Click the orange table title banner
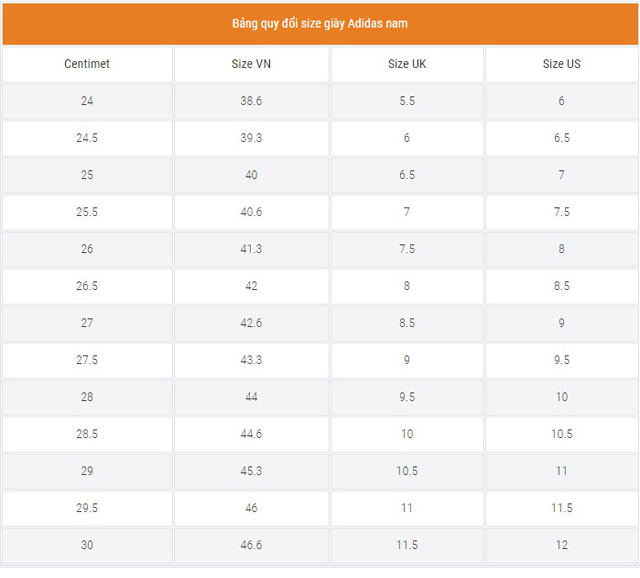 point(320,24)
